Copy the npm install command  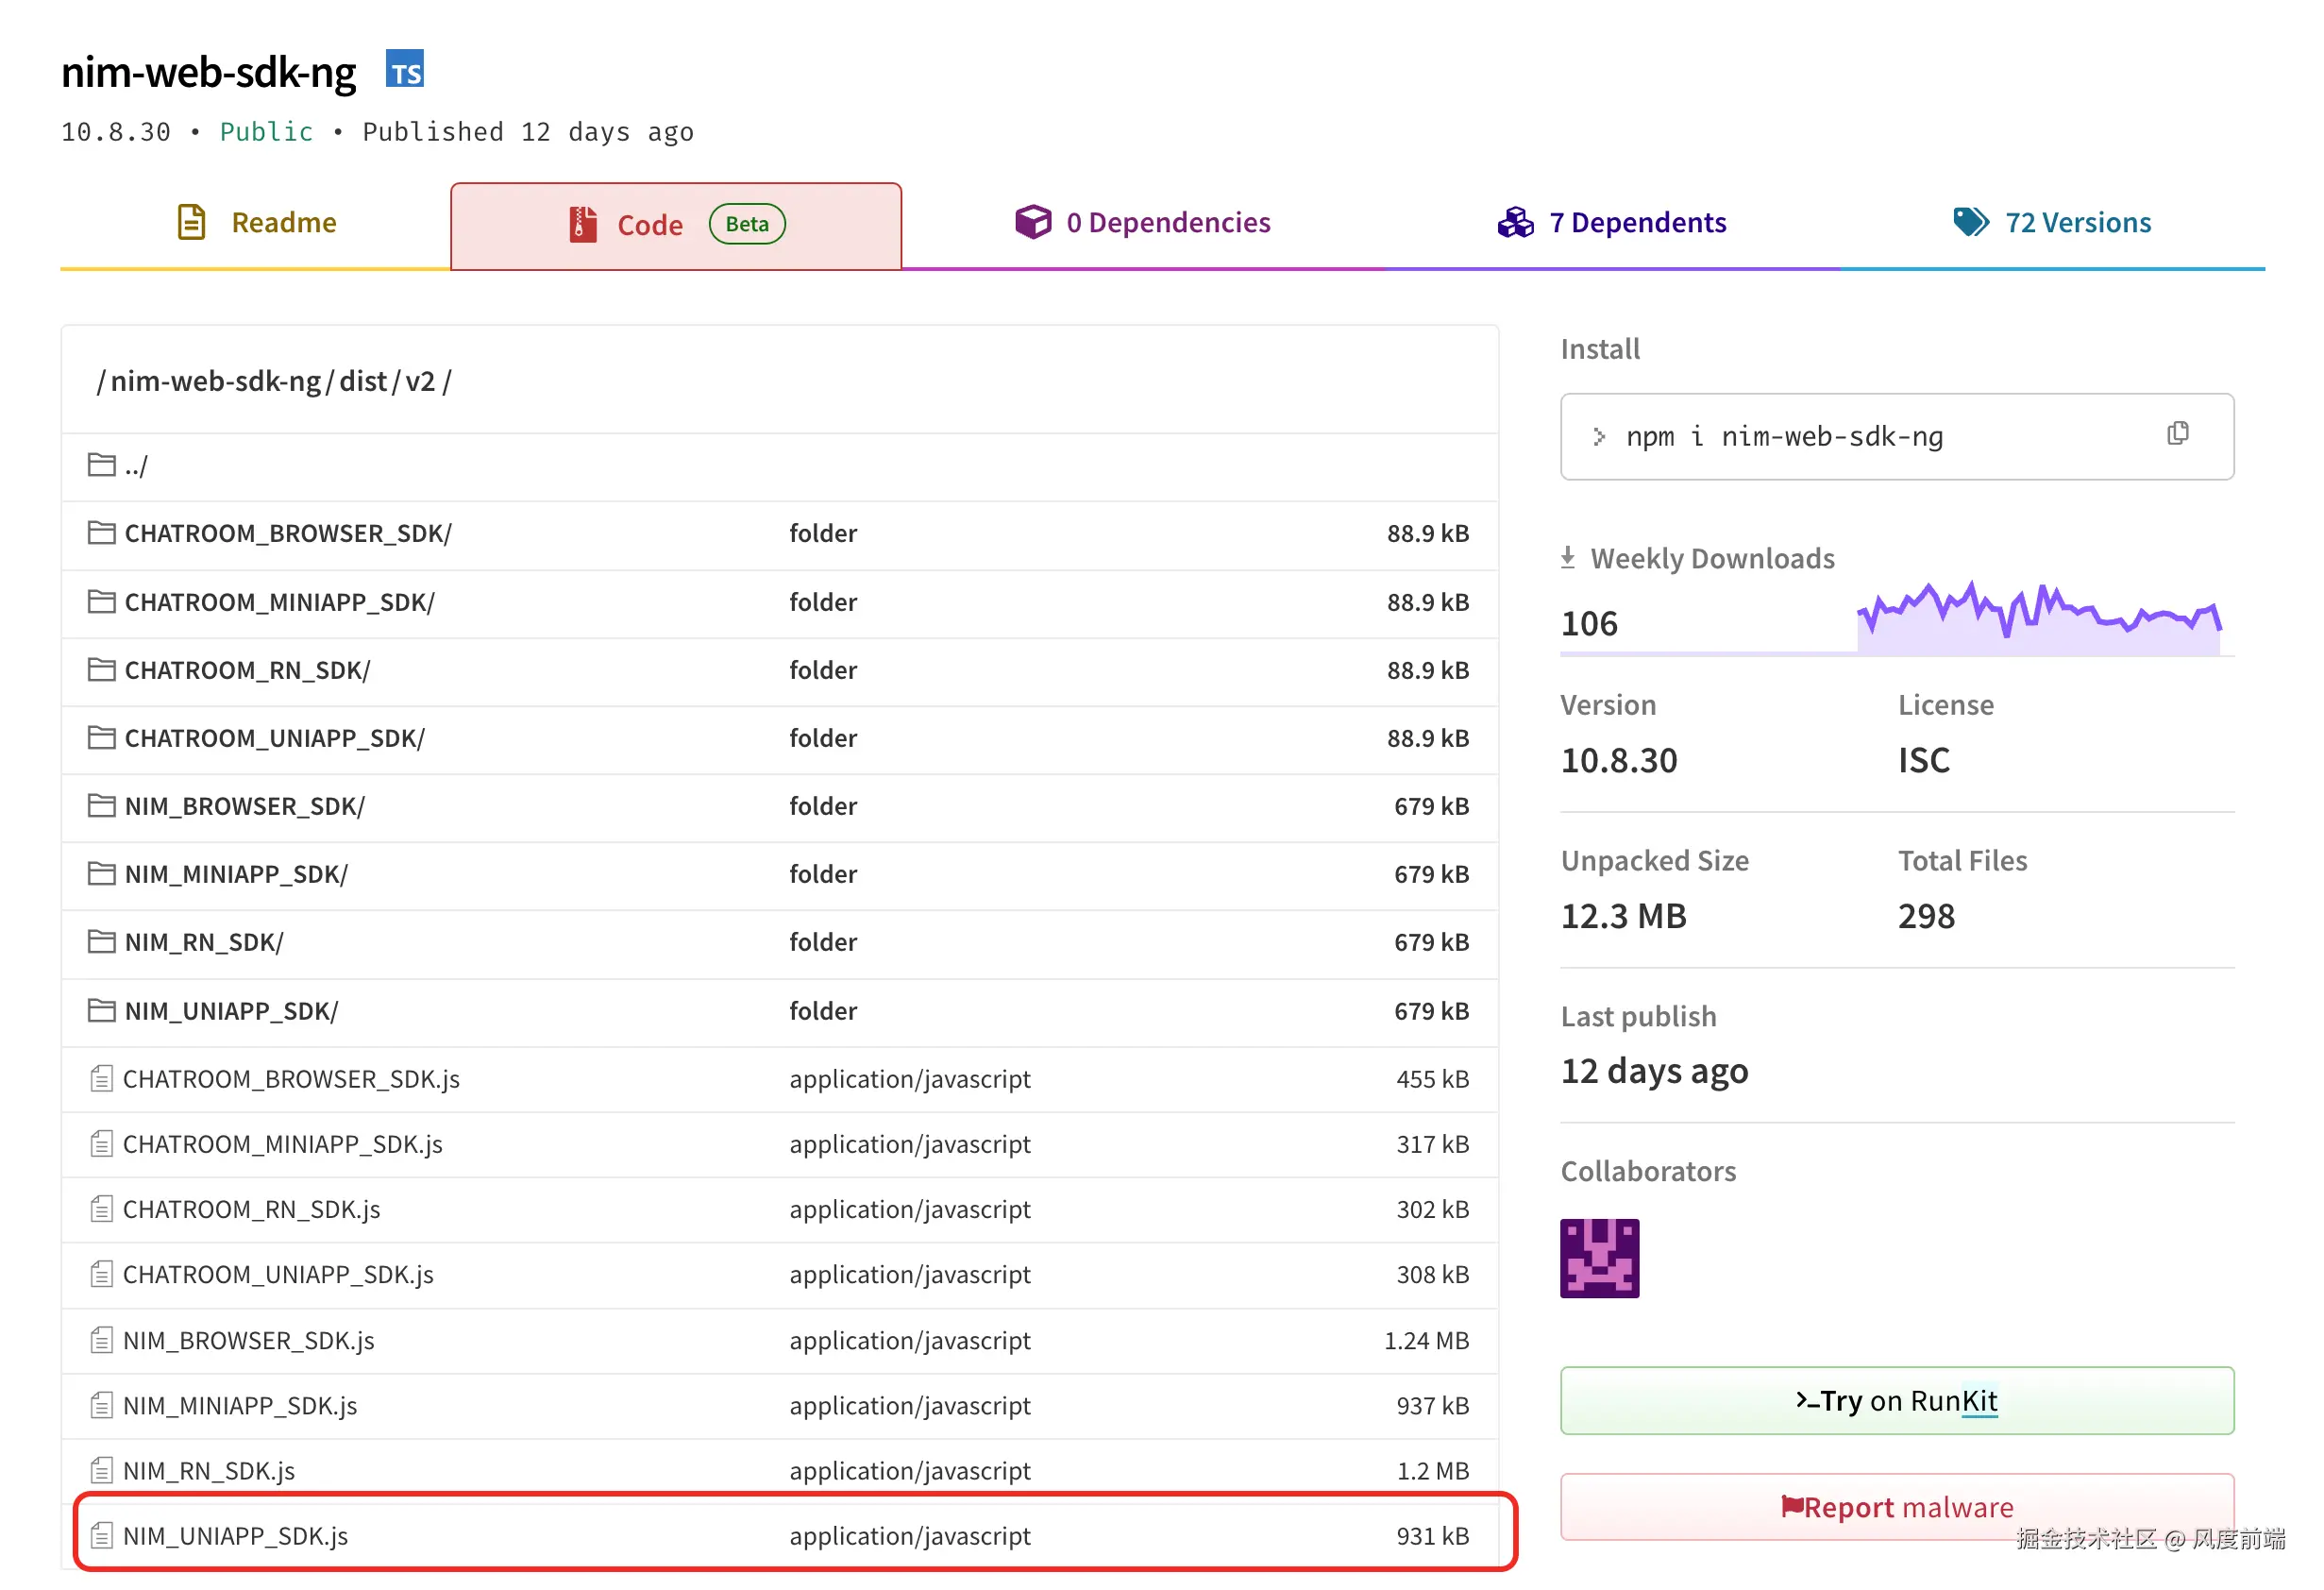click(x=2177, y=433)
